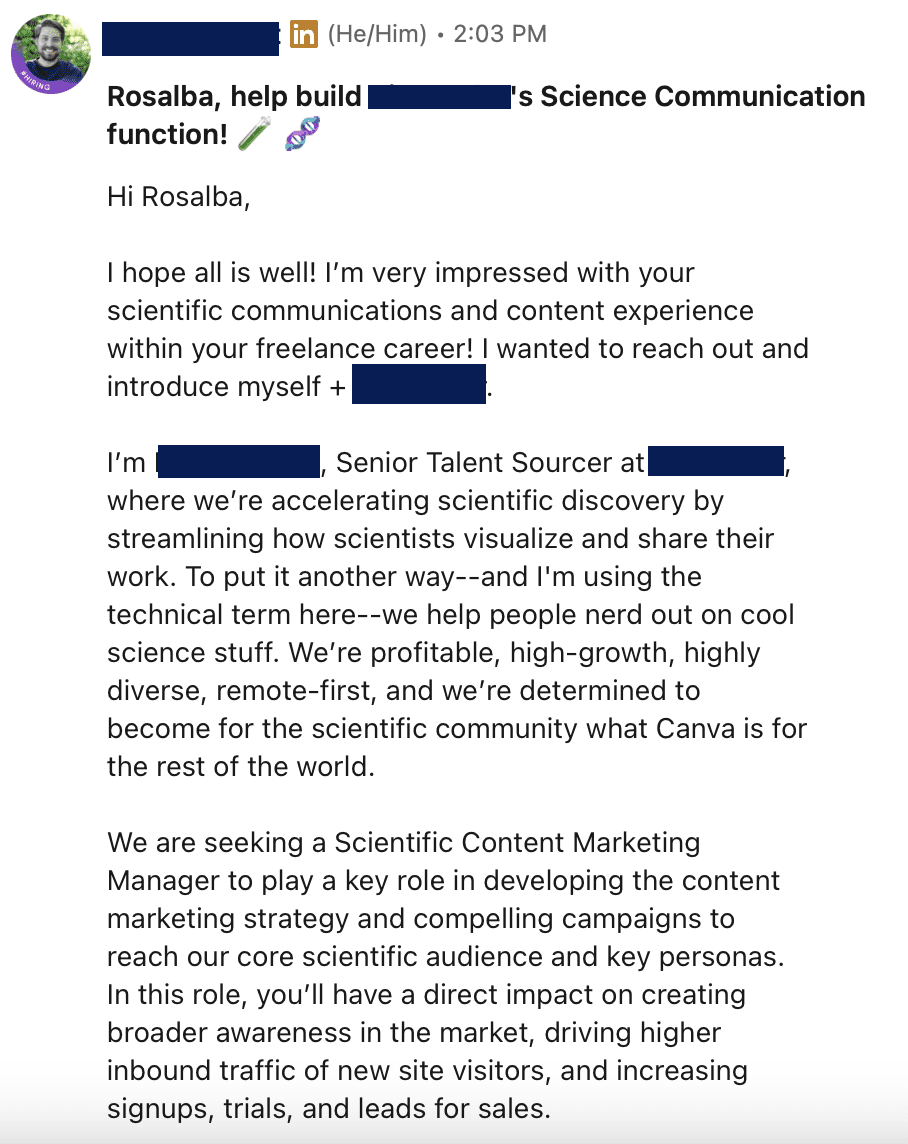Click the redacted name following 'I'm'
This screenshot has width=908, height=1144.
238,463
